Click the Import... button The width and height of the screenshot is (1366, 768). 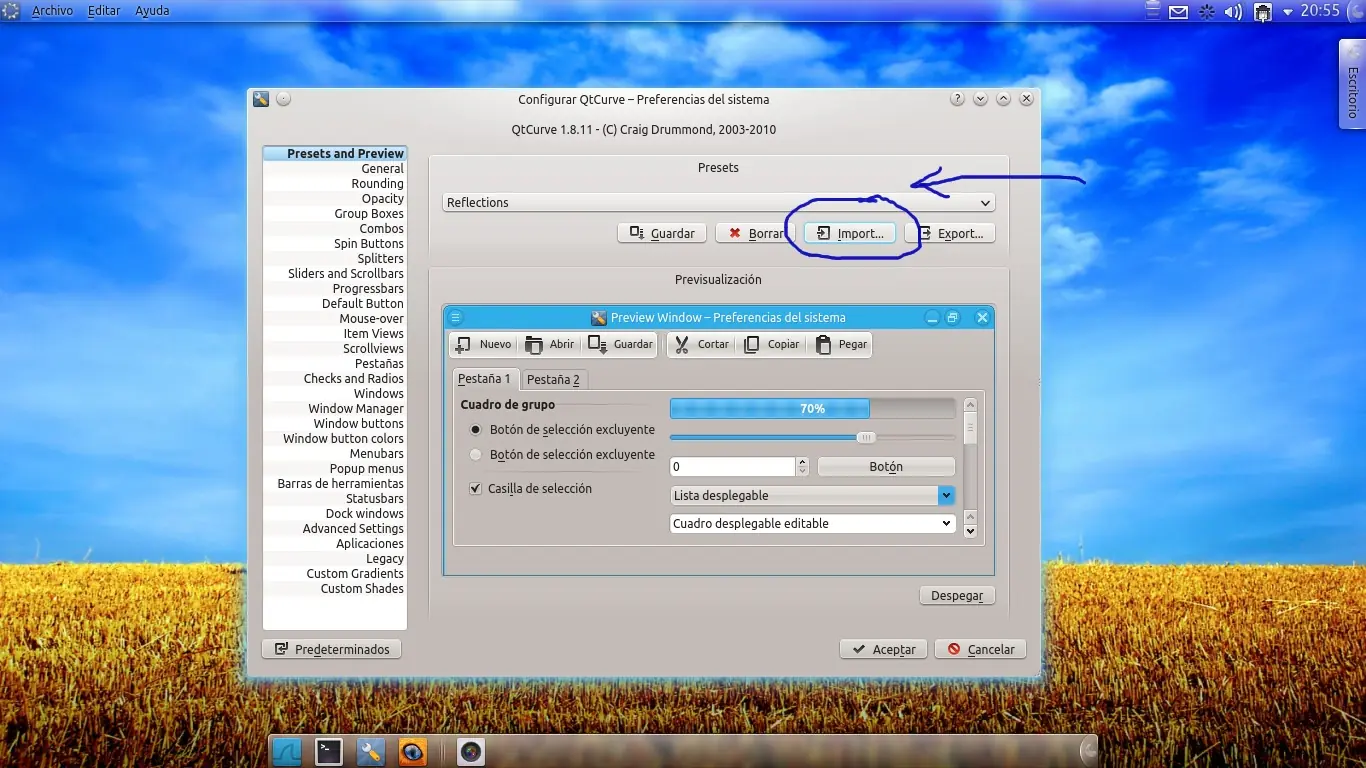point(850,234)
